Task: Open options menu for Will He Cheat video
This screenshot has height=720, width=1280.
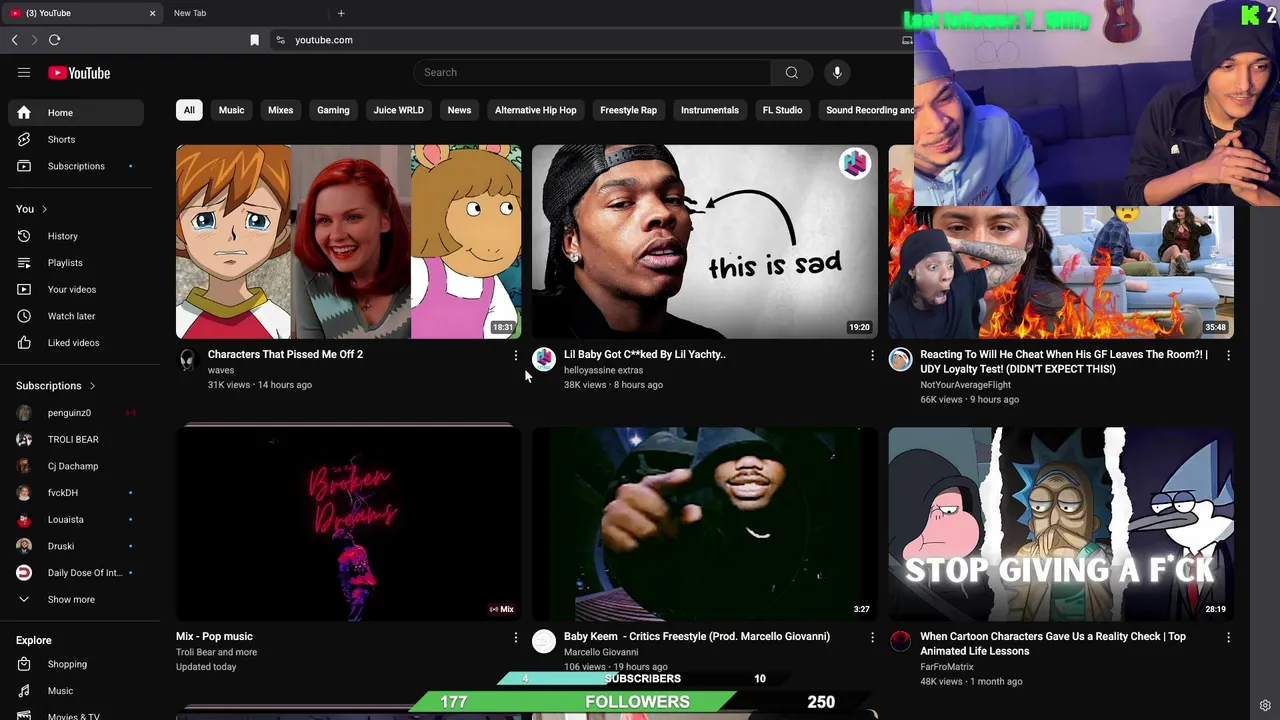Action: pyautogui.click(x=1228, y=355)
